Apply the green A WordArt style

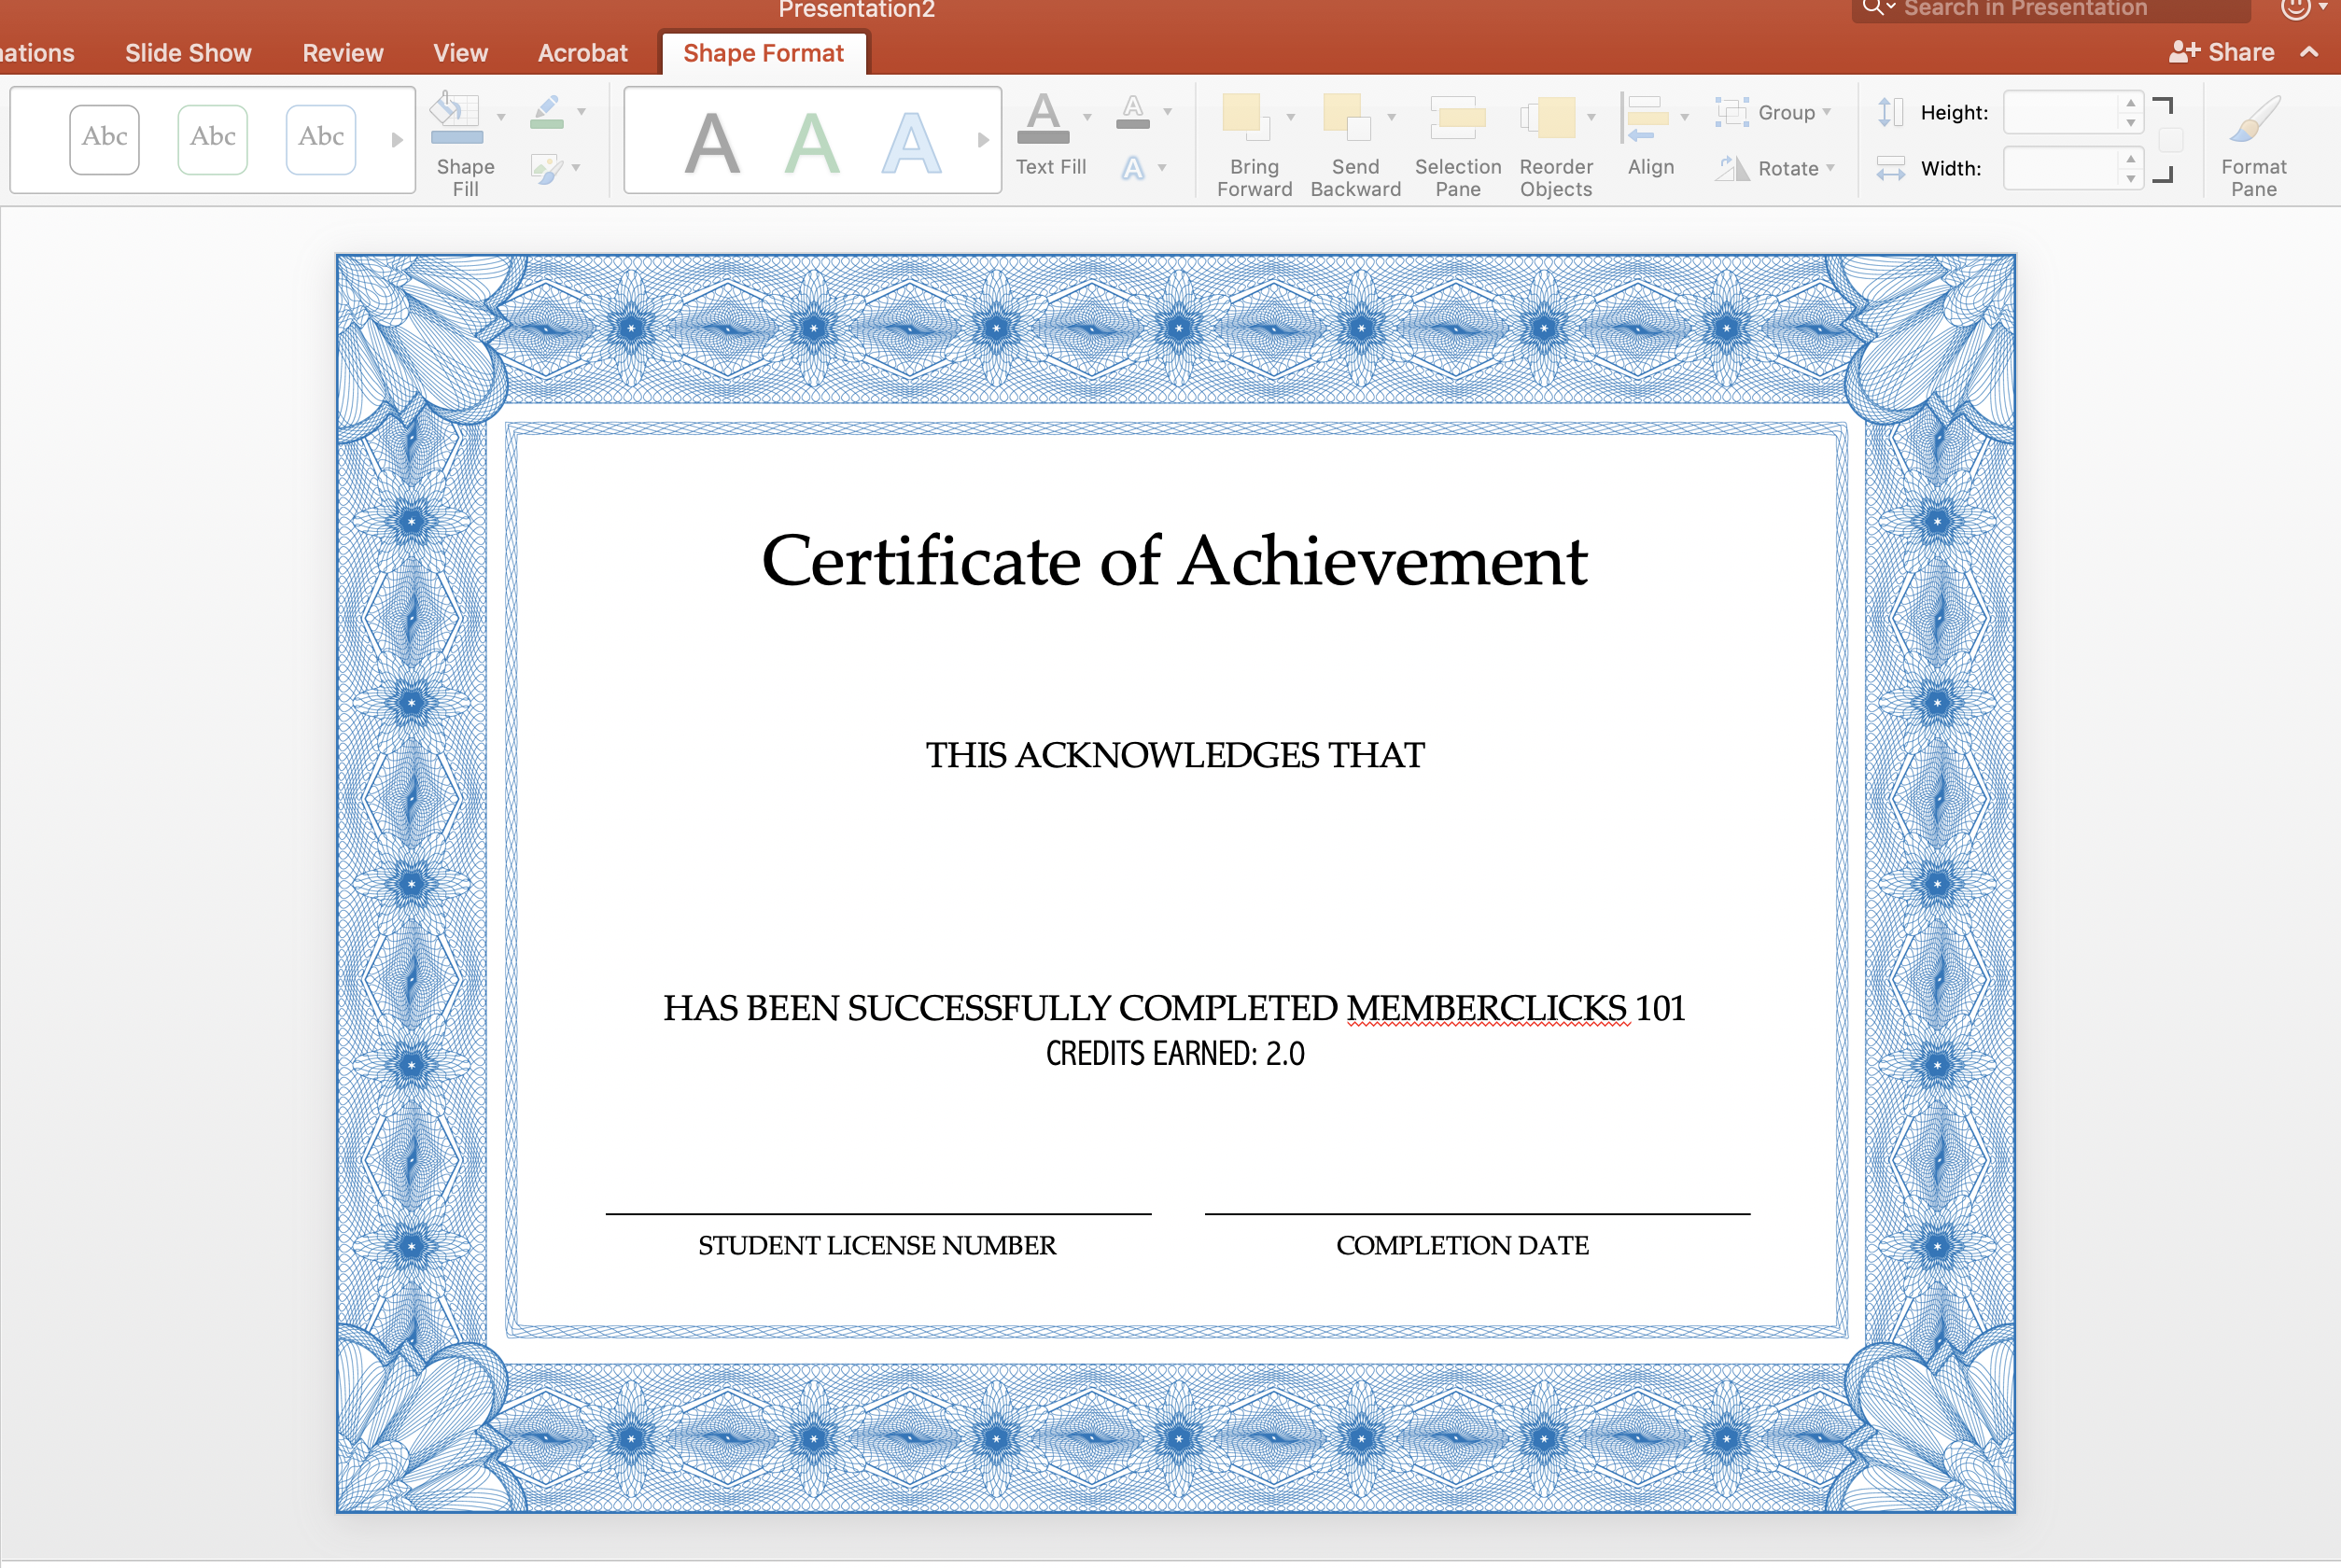812,143
